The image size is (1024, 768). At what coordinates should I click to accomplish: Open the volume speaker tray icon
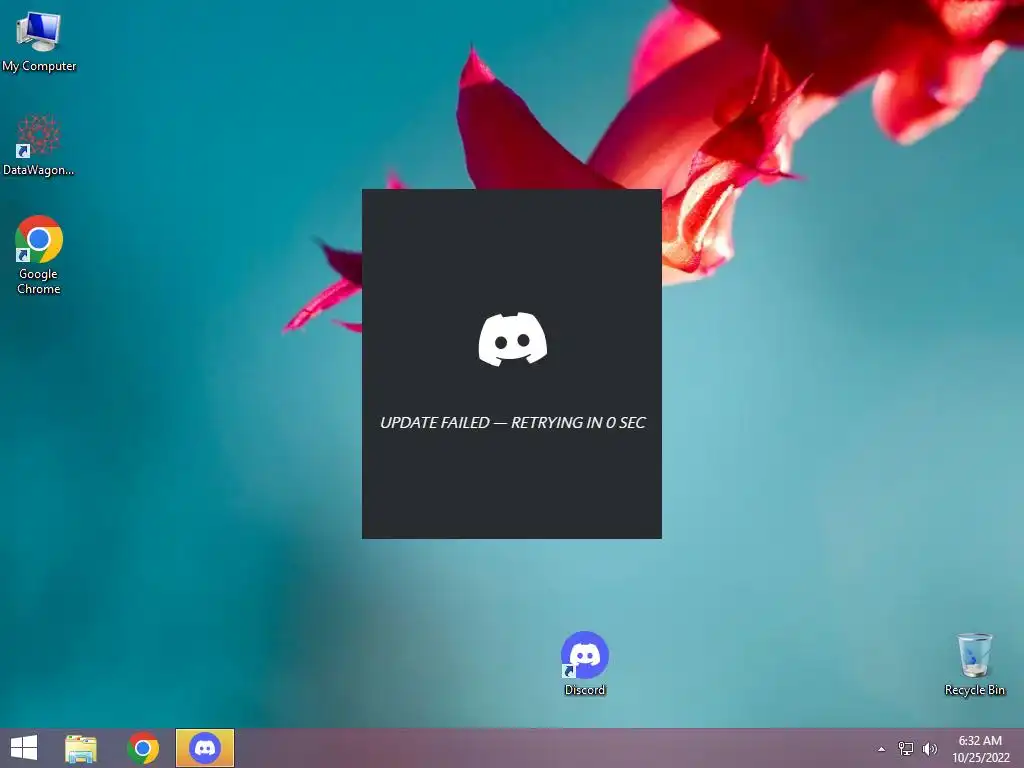(x=929, y=749)
